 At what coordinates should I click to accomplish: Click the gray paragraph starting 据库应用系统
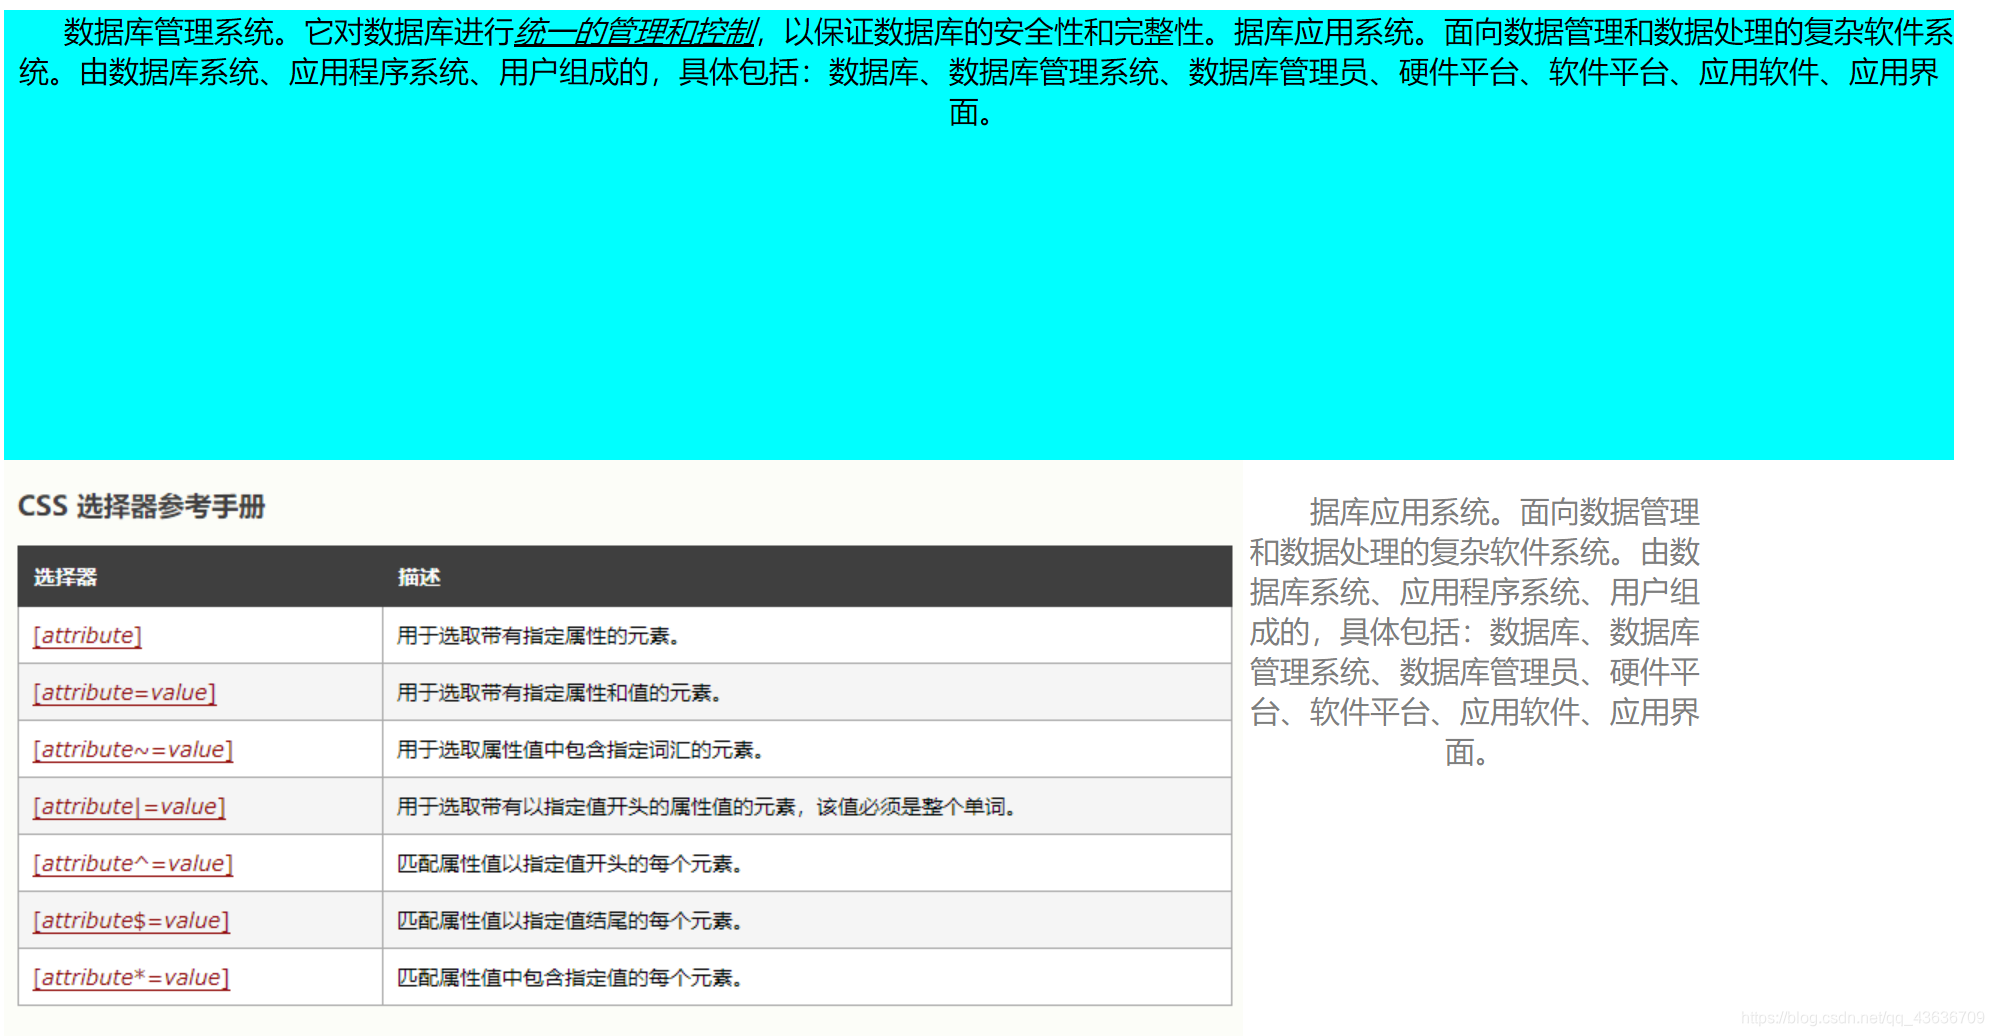click(x=1474, y=632)
